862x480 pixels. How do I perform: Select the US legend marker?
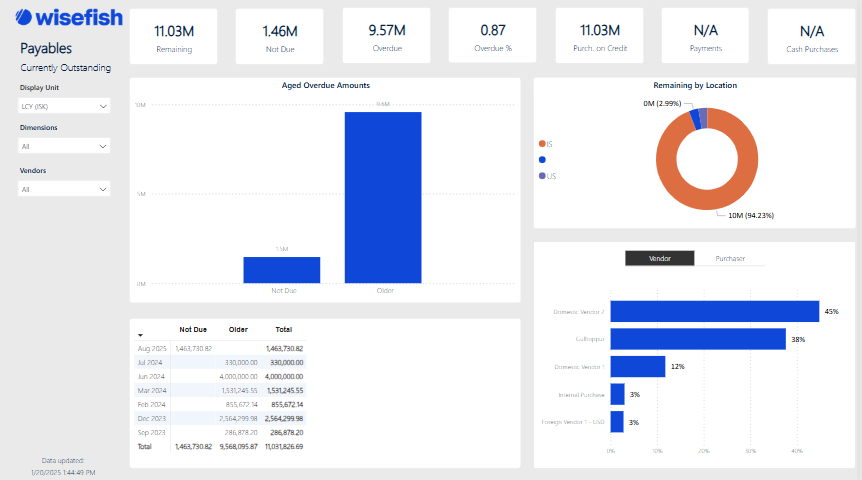point(542,176)
